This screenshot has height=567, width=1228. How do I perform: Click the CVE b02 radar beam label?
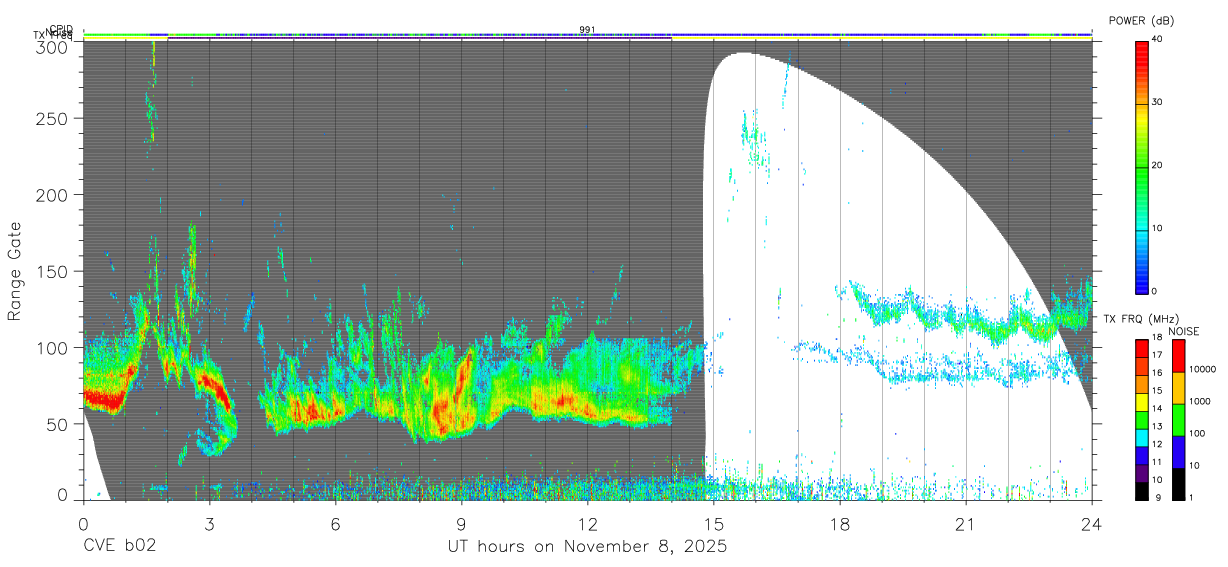(119, 547)
